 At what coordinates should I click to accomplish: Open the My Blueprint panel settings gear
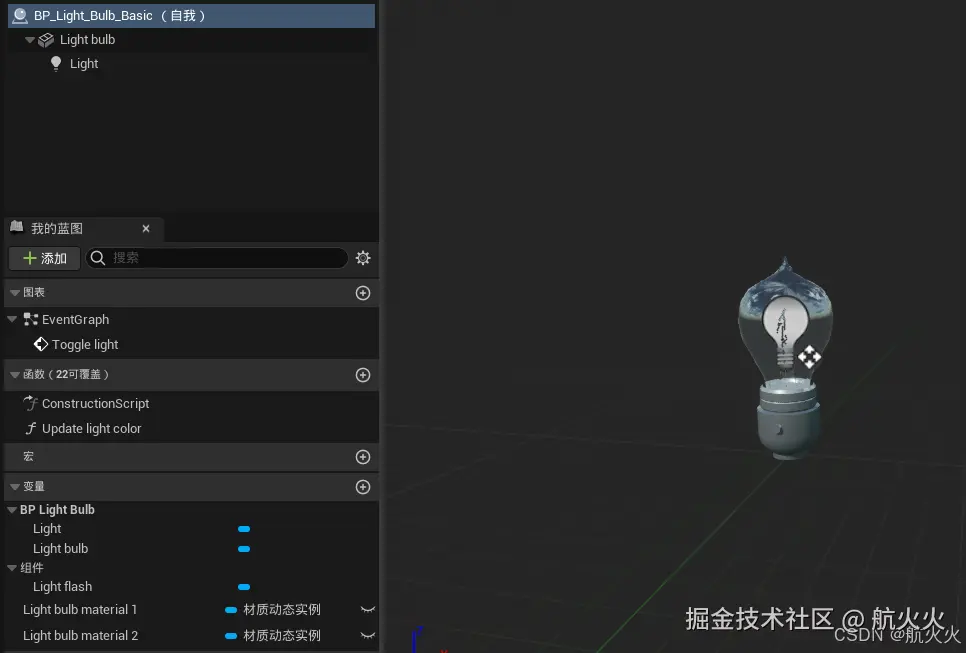point(362,258)
